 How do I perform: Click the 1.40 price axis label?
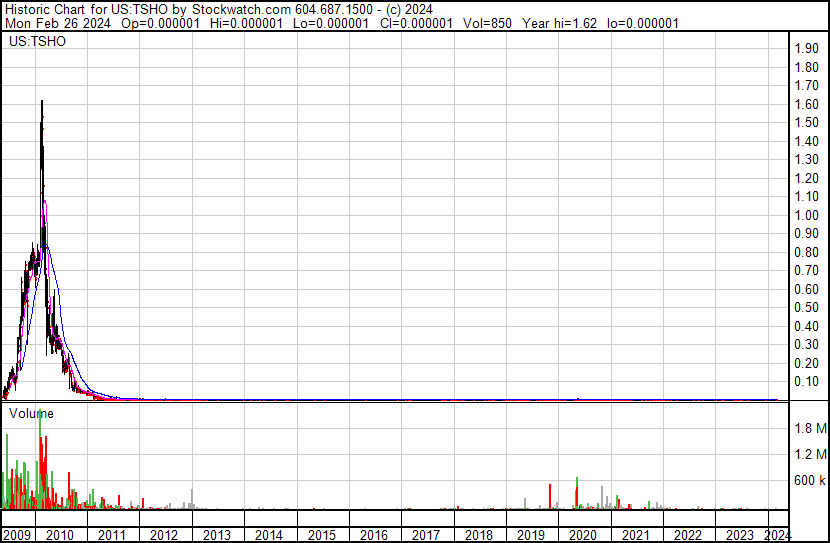(x=807, y=141)
